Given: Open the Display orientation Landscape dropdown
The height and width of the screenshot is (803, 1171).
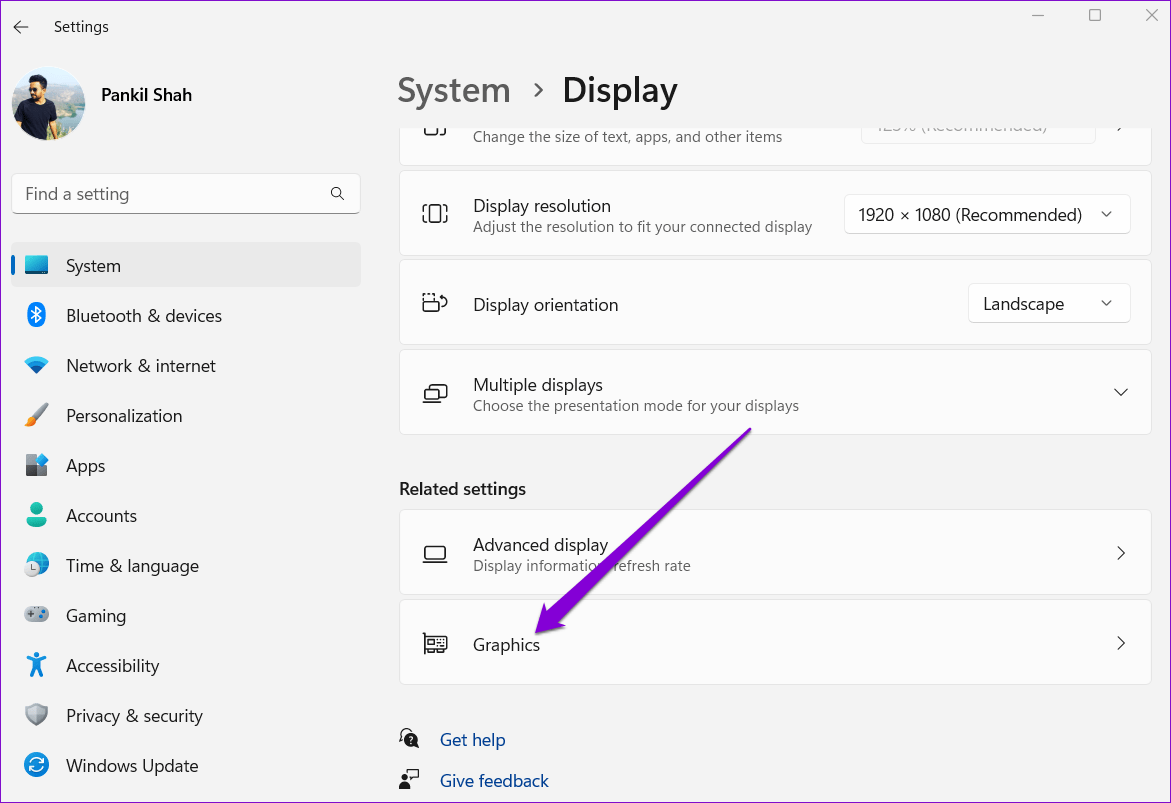Looking at the screenshot, I should click(x=1048, y=304).
